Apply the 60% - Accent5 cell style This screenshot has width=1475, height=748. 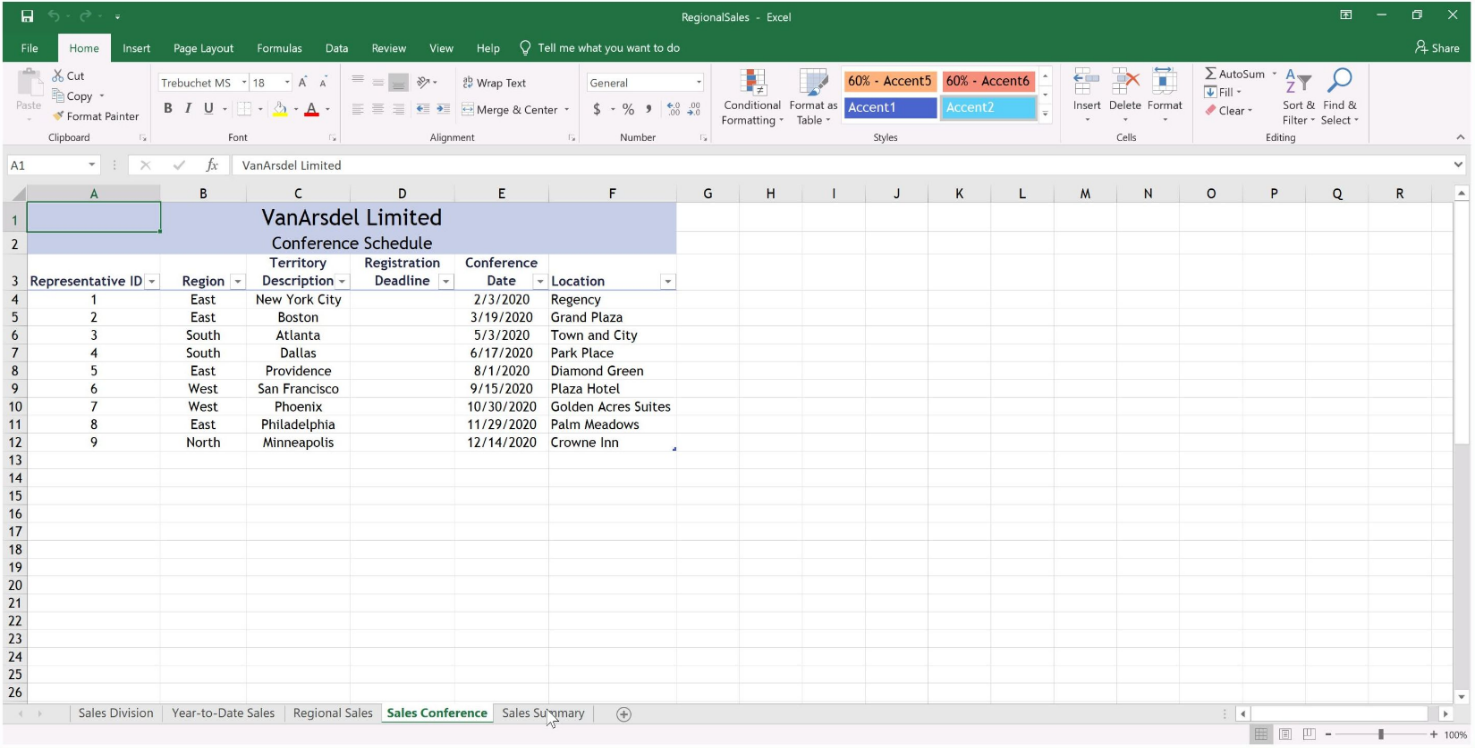coord(890,81)
